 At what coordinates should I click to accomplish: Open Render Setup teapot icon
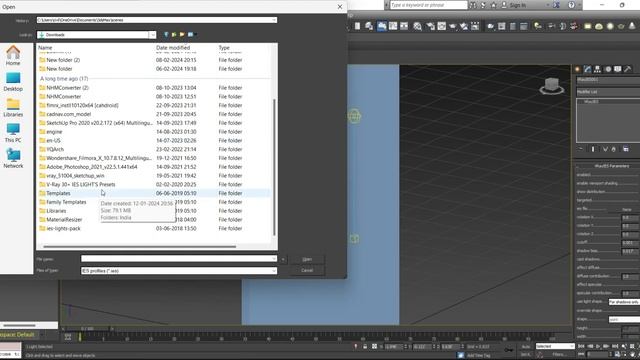pos(453,26)
